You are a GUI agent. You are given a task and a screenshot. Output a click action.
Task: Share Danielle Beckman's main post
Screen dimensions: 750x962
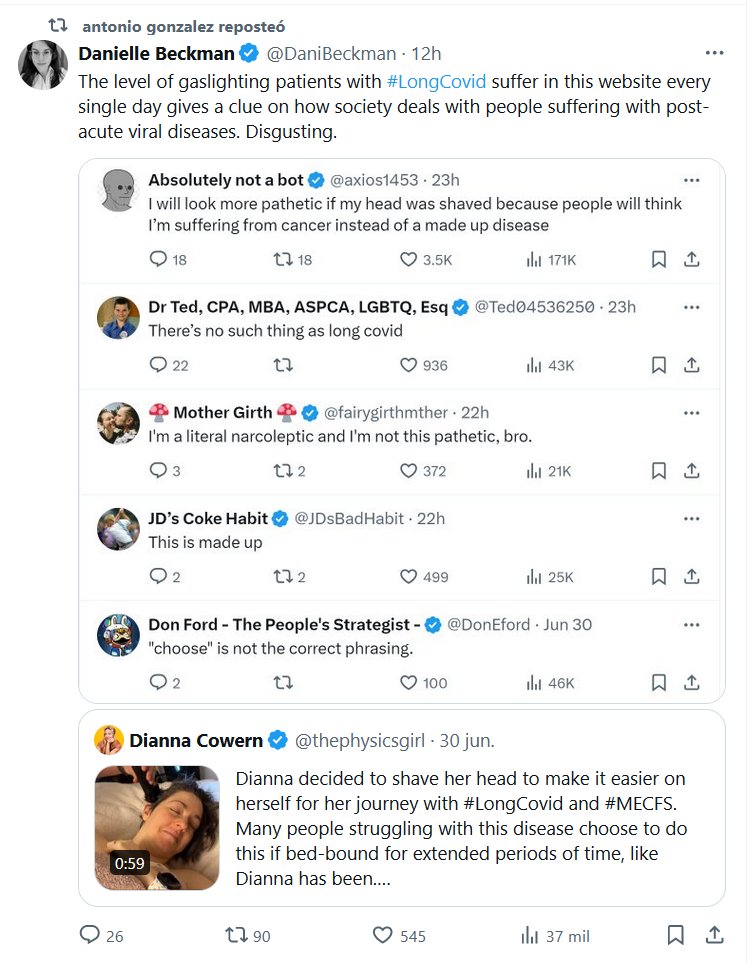coord(714,935)
